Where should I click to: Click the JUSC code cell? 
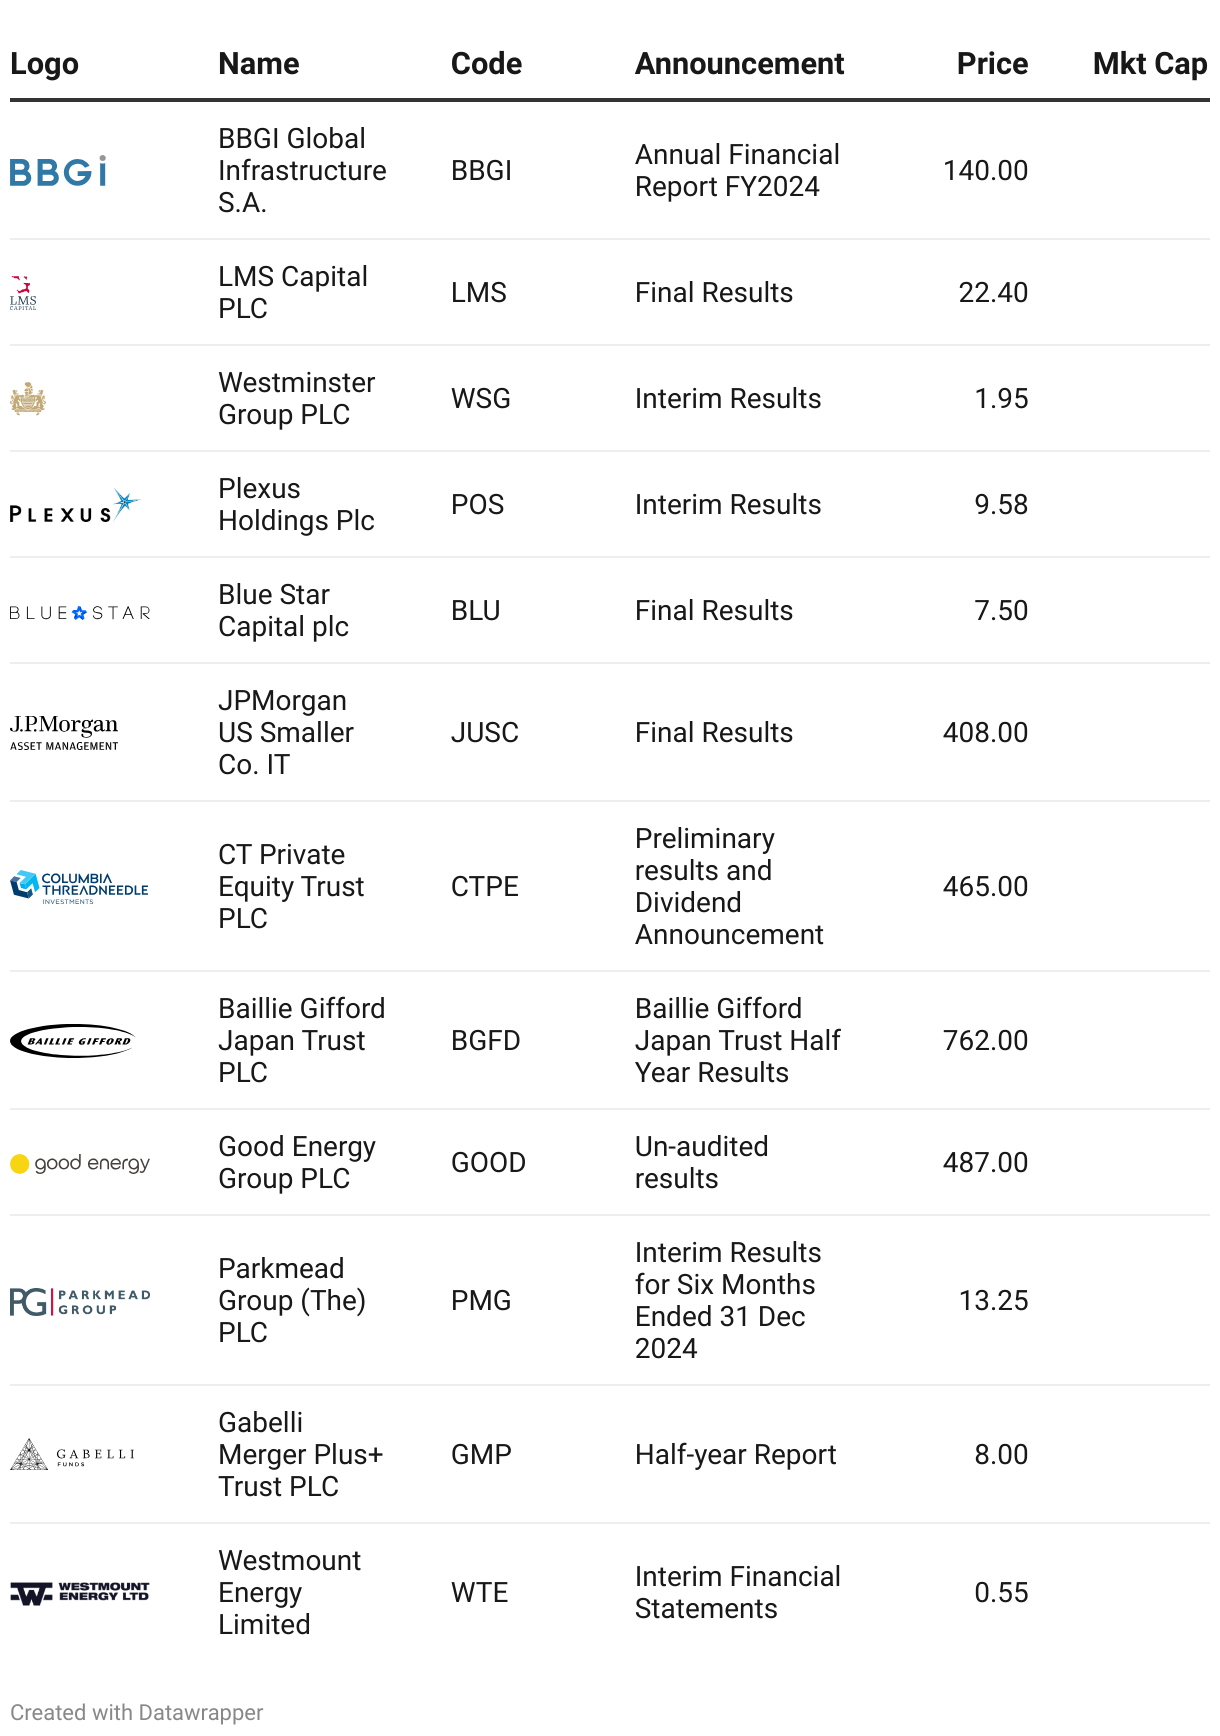485,733
